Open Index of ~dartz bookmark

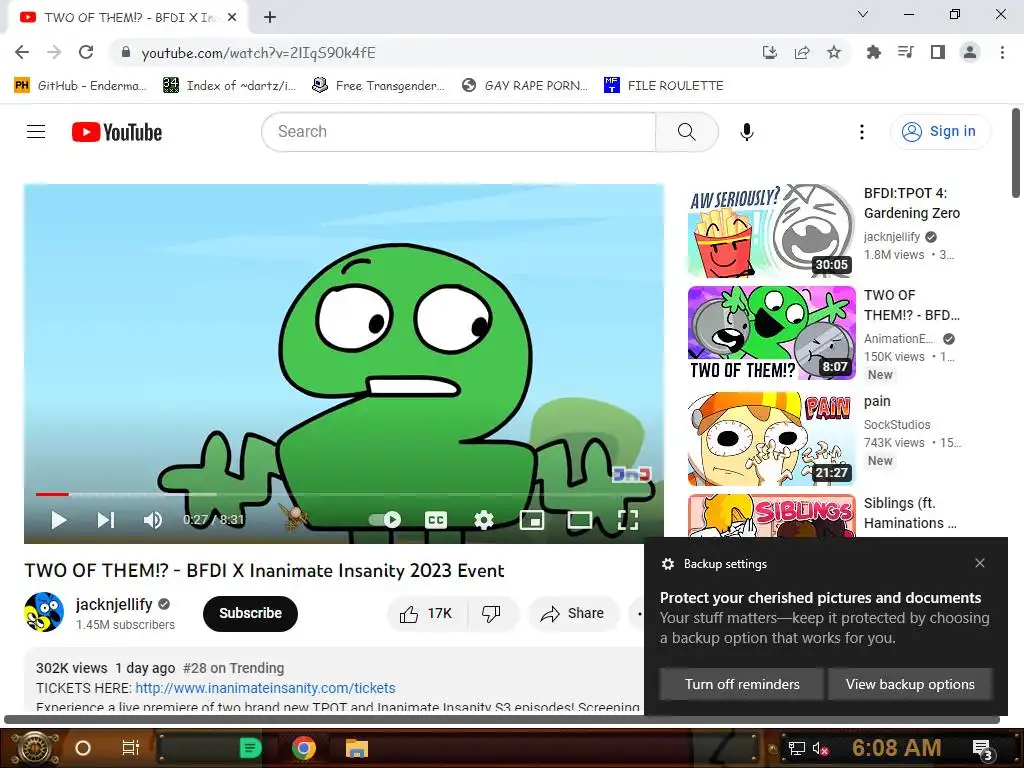pos(230,86)
